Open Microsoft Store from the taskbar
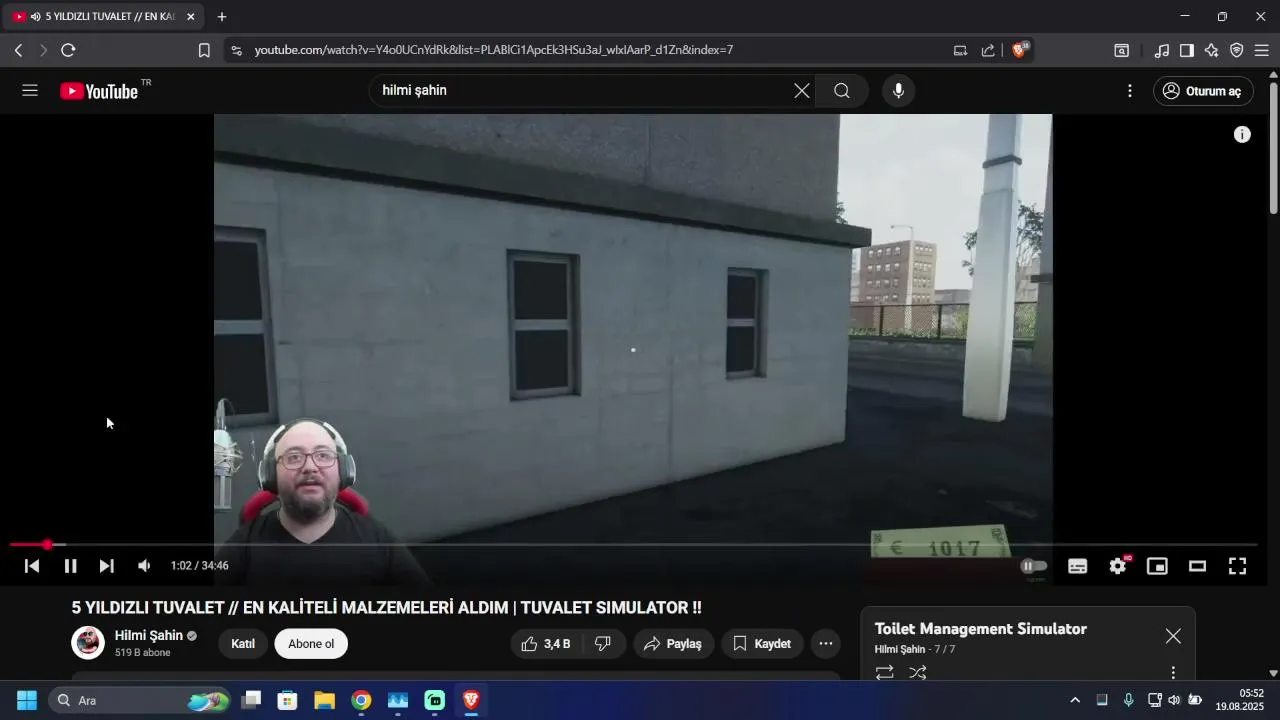Image resolution: width=1280 pixels, height=720 pixels. [287, 700]
